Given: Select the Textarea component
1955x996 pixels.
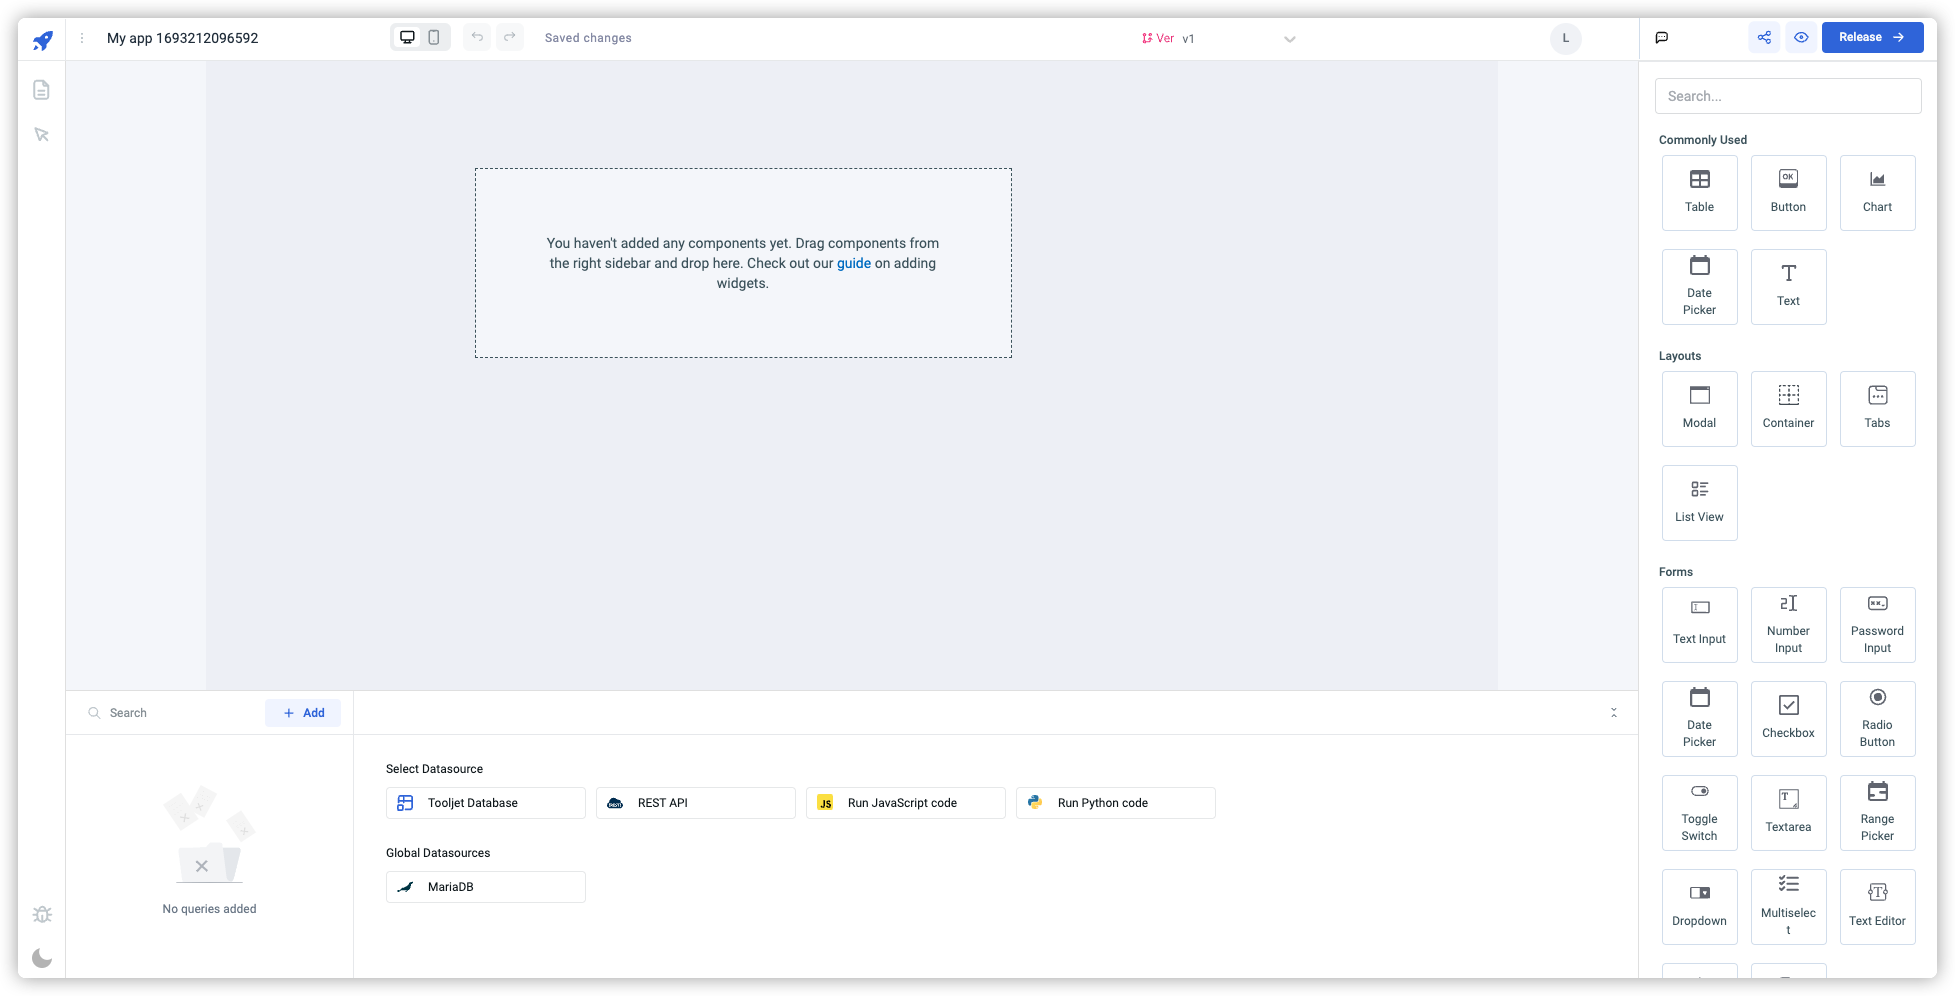Looking at the screenshot, I should tap(1788, 812).
